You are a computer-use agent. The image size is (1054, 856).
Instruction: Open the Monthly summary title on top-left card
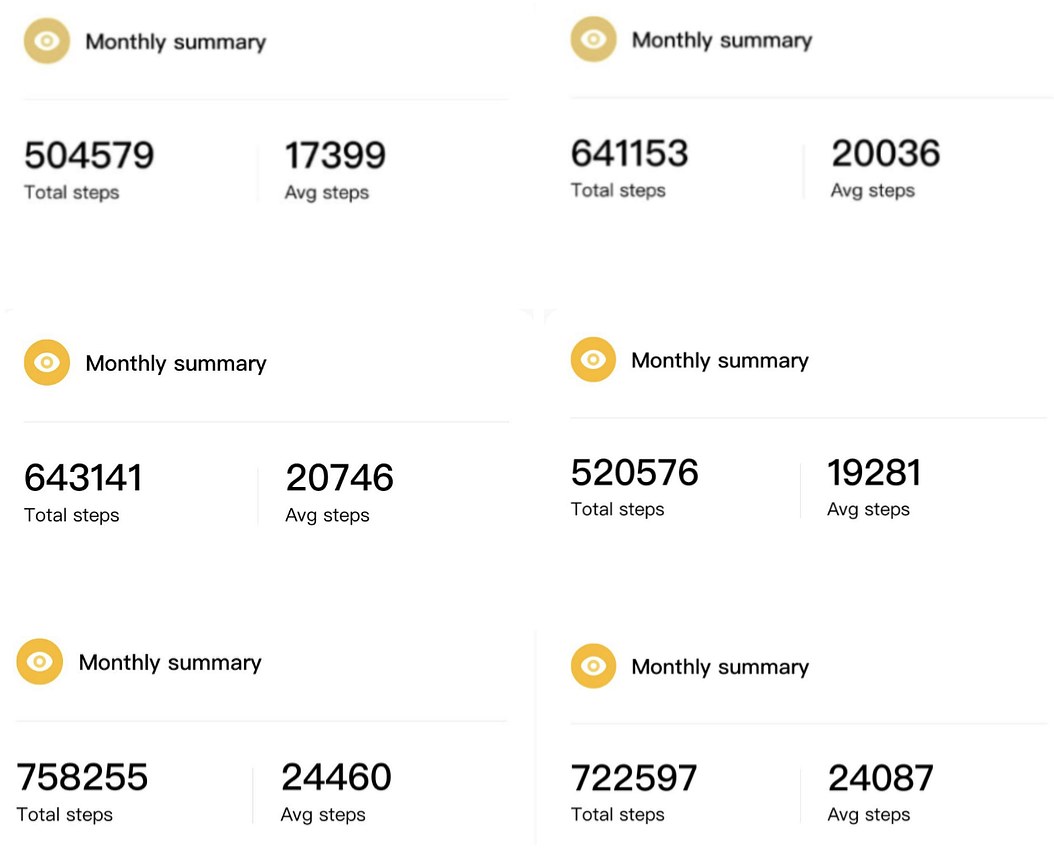point(176,41)
